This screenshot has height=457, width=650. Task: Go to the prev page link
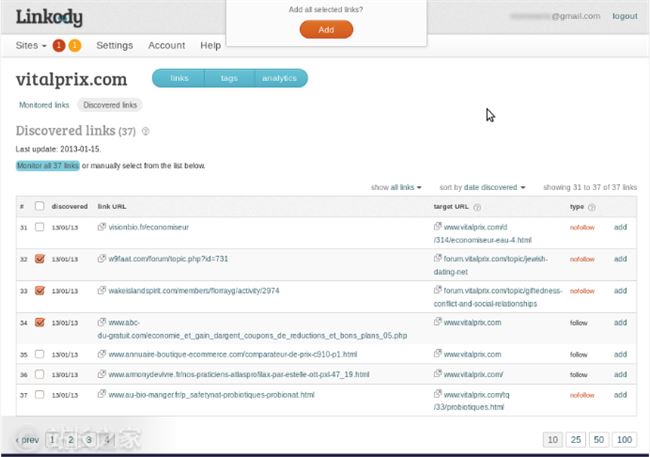pyautogui.click(x=27, y=440)
